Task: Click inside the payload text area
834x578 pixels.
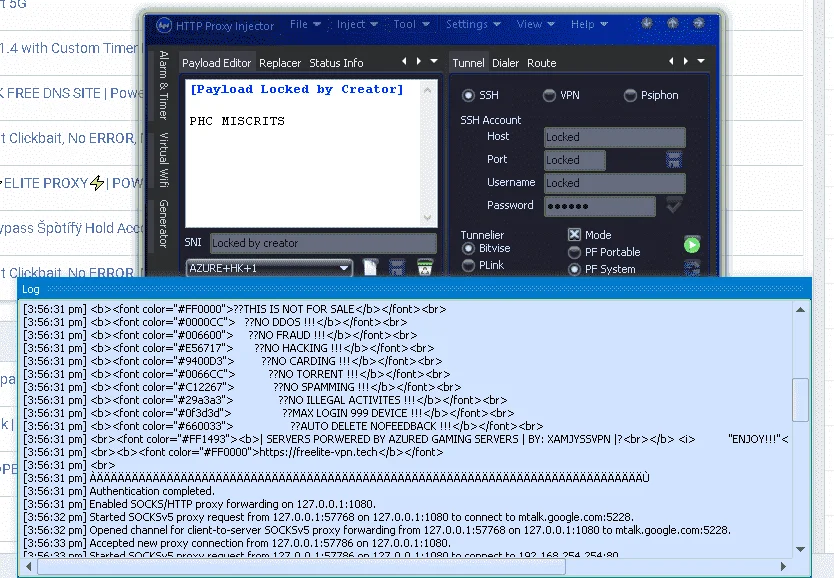Action: click(303, 153)
